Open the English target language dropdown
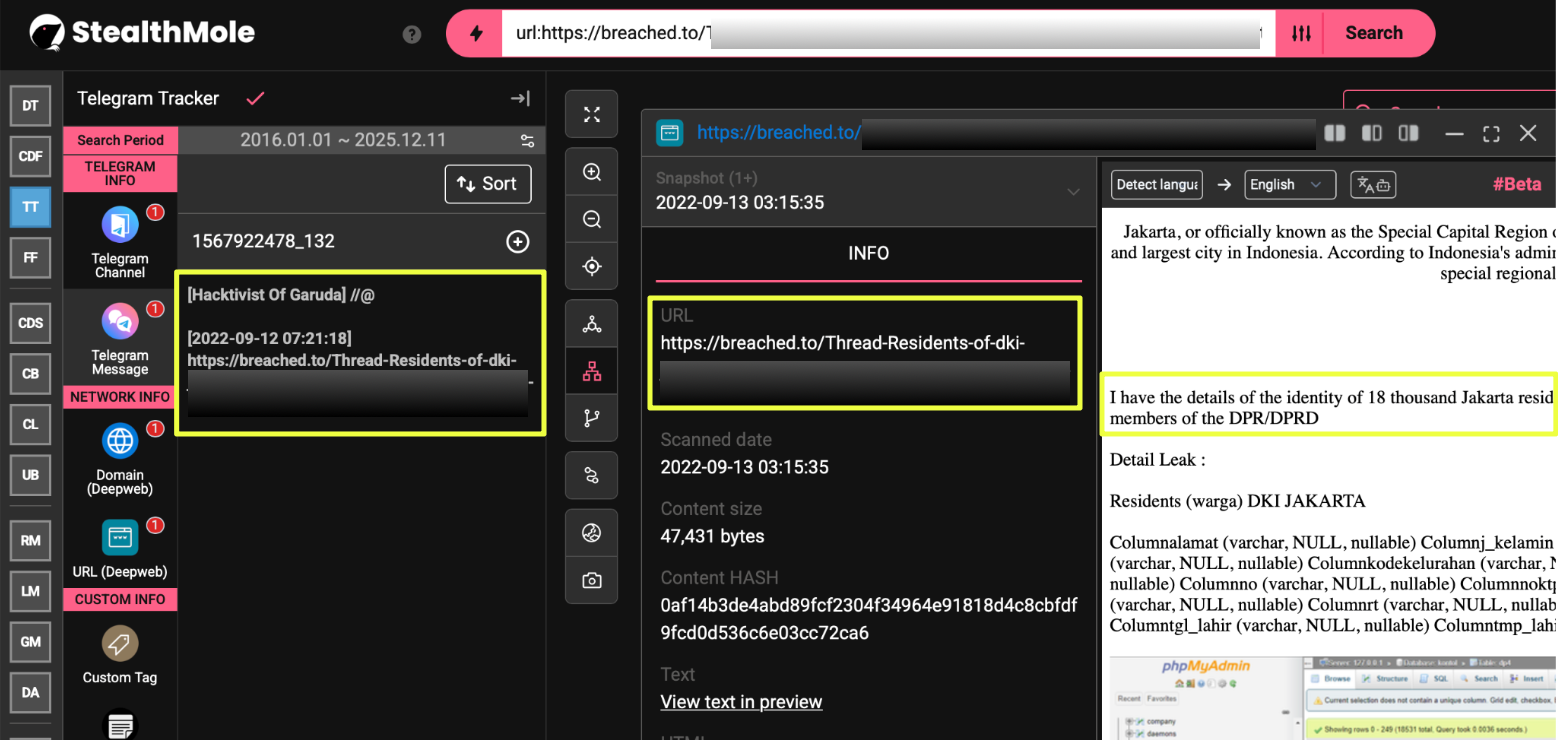This screenshot has width=1558, height=740. [x=1289, y=185]
